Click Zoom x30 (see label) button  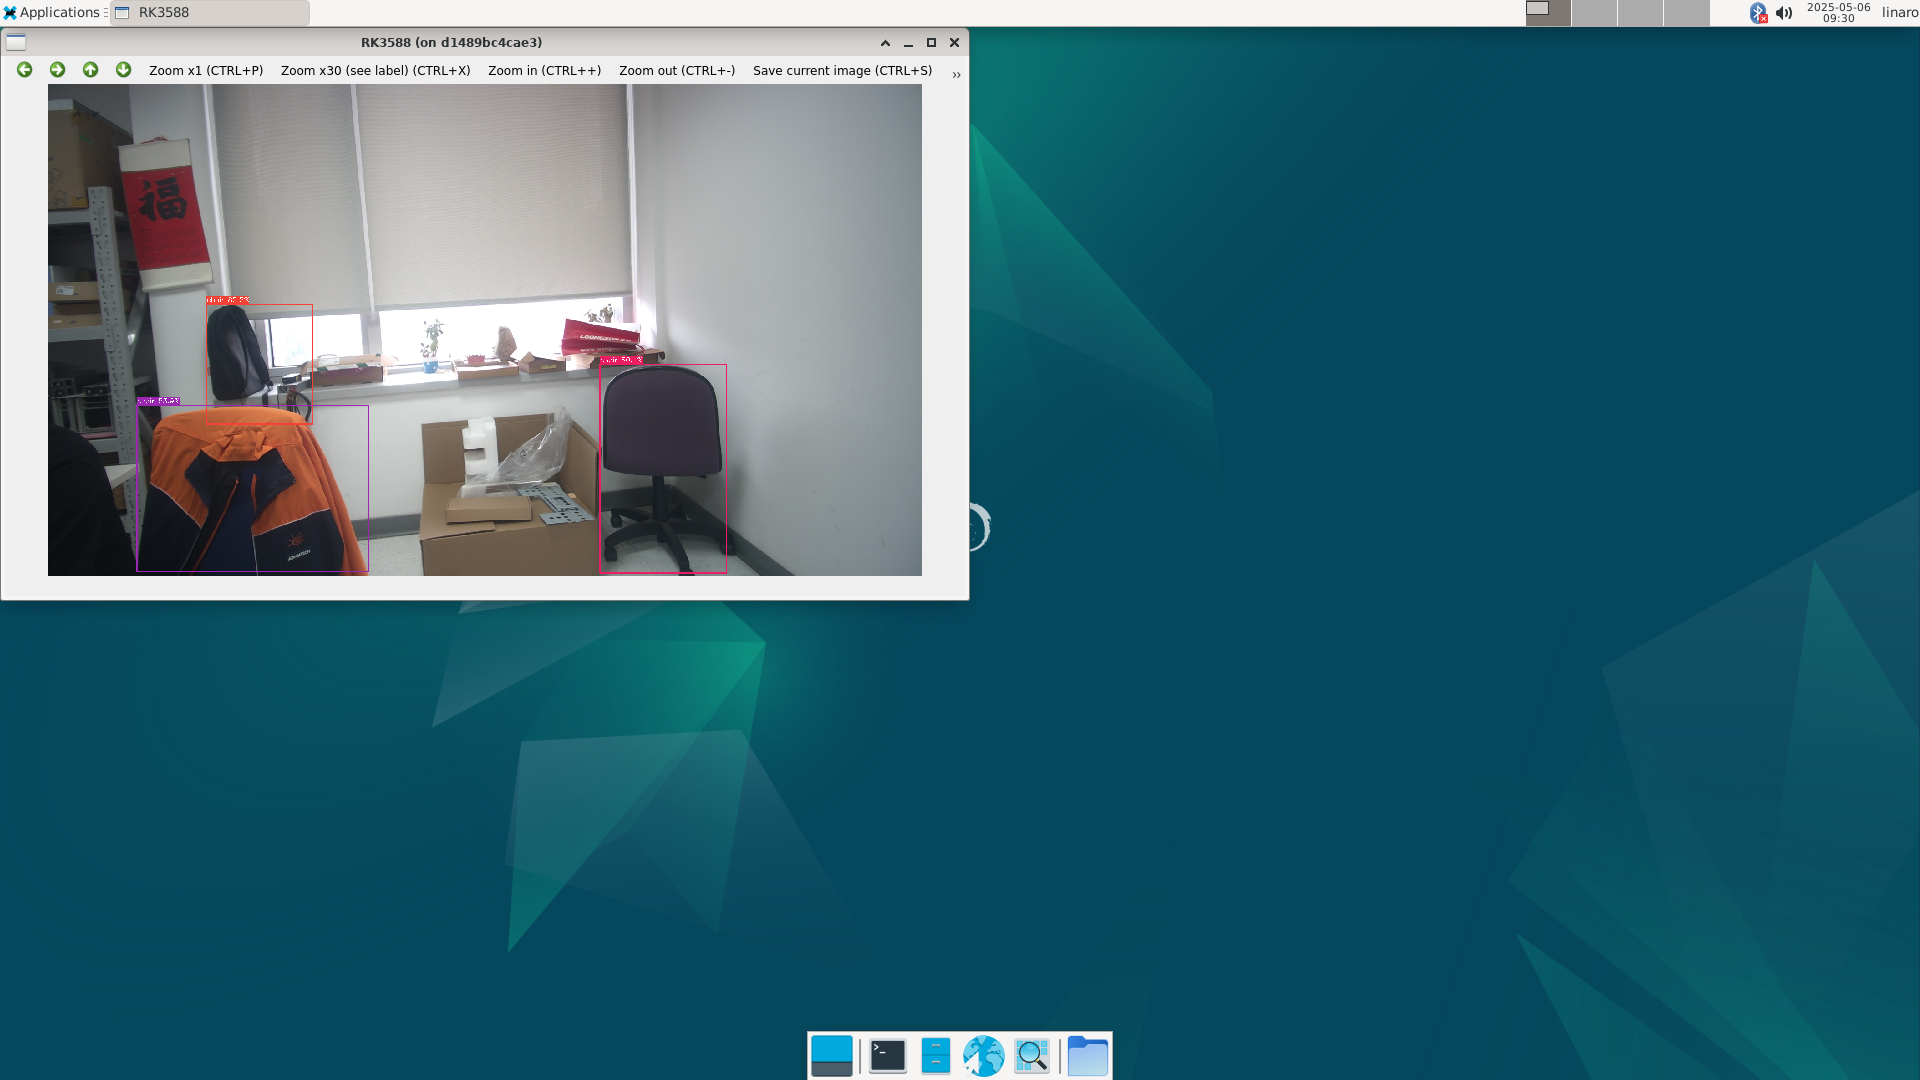(x=375, y=71)
